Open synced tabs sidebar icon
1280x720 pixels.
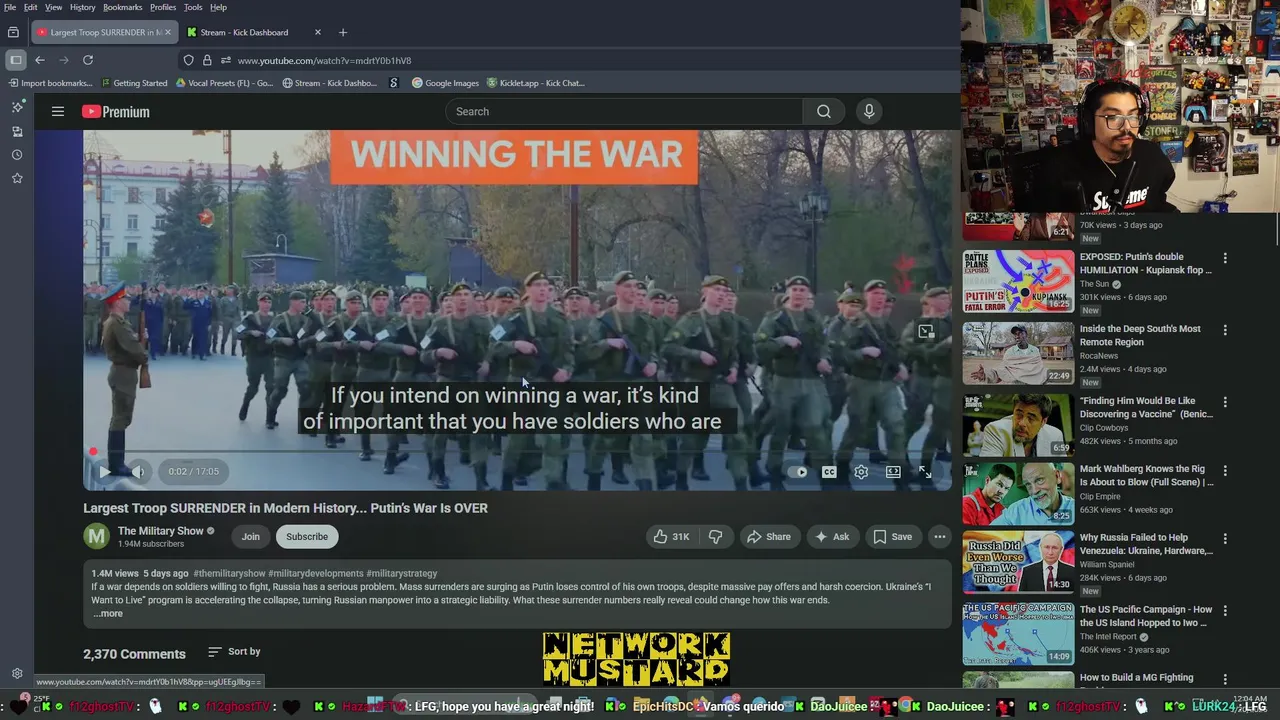17,131
